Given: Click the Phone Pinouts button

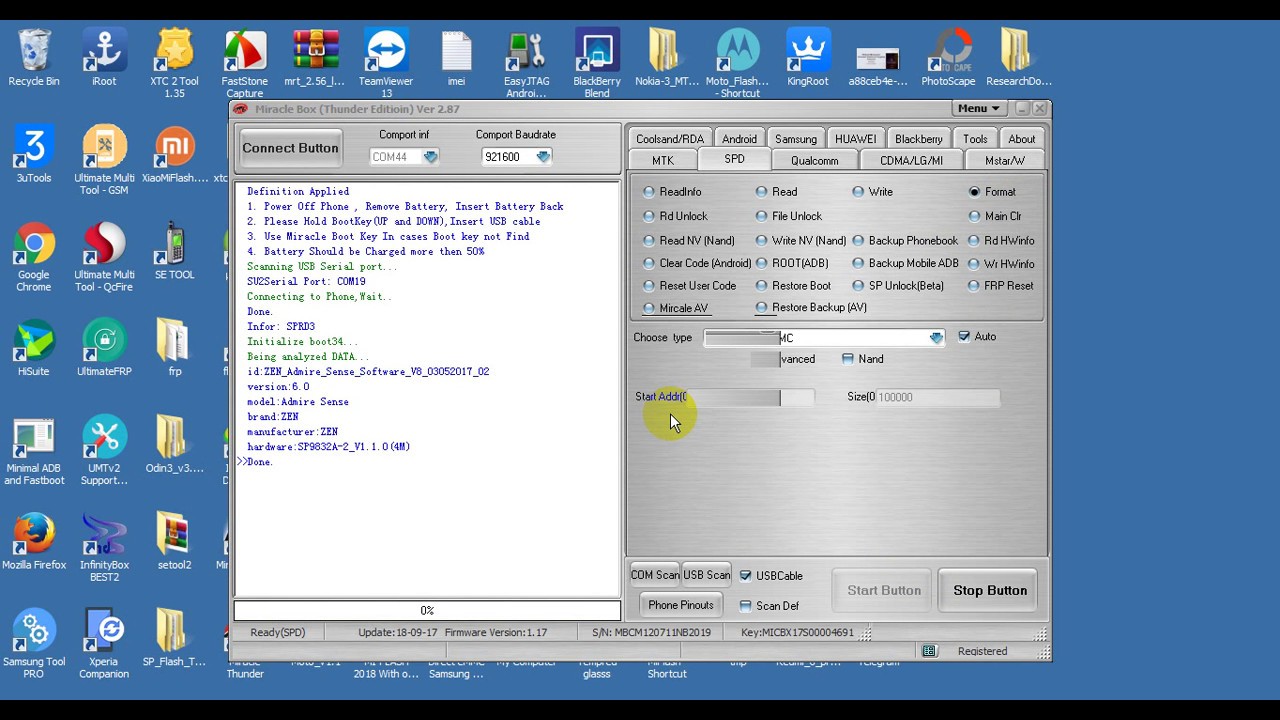Looking at the screenshot, I should click(681, 605).
